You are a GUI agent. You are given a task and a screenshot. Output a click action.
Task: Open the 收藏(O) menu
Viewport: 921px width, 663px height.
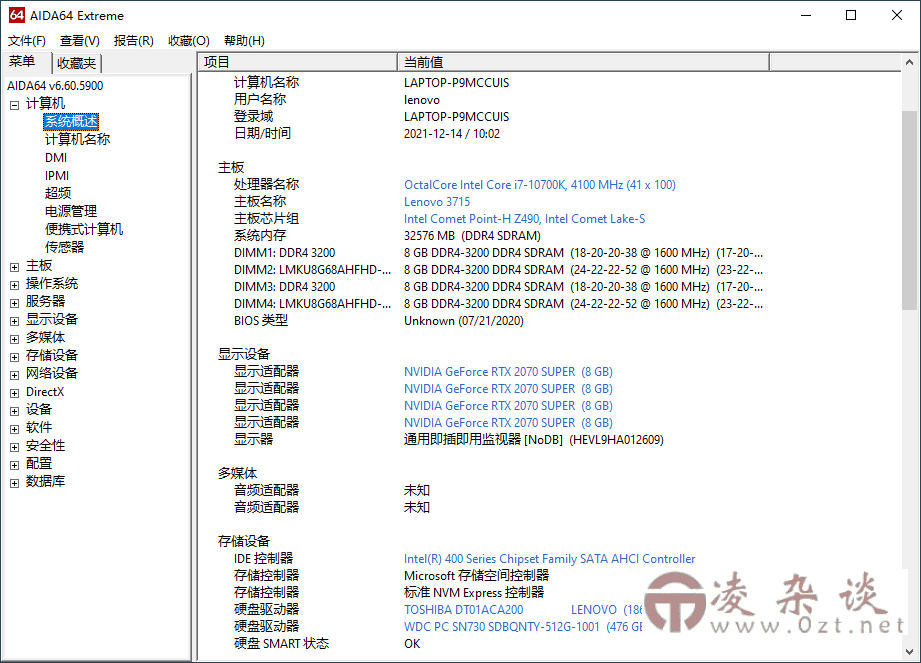click(189, 41)
